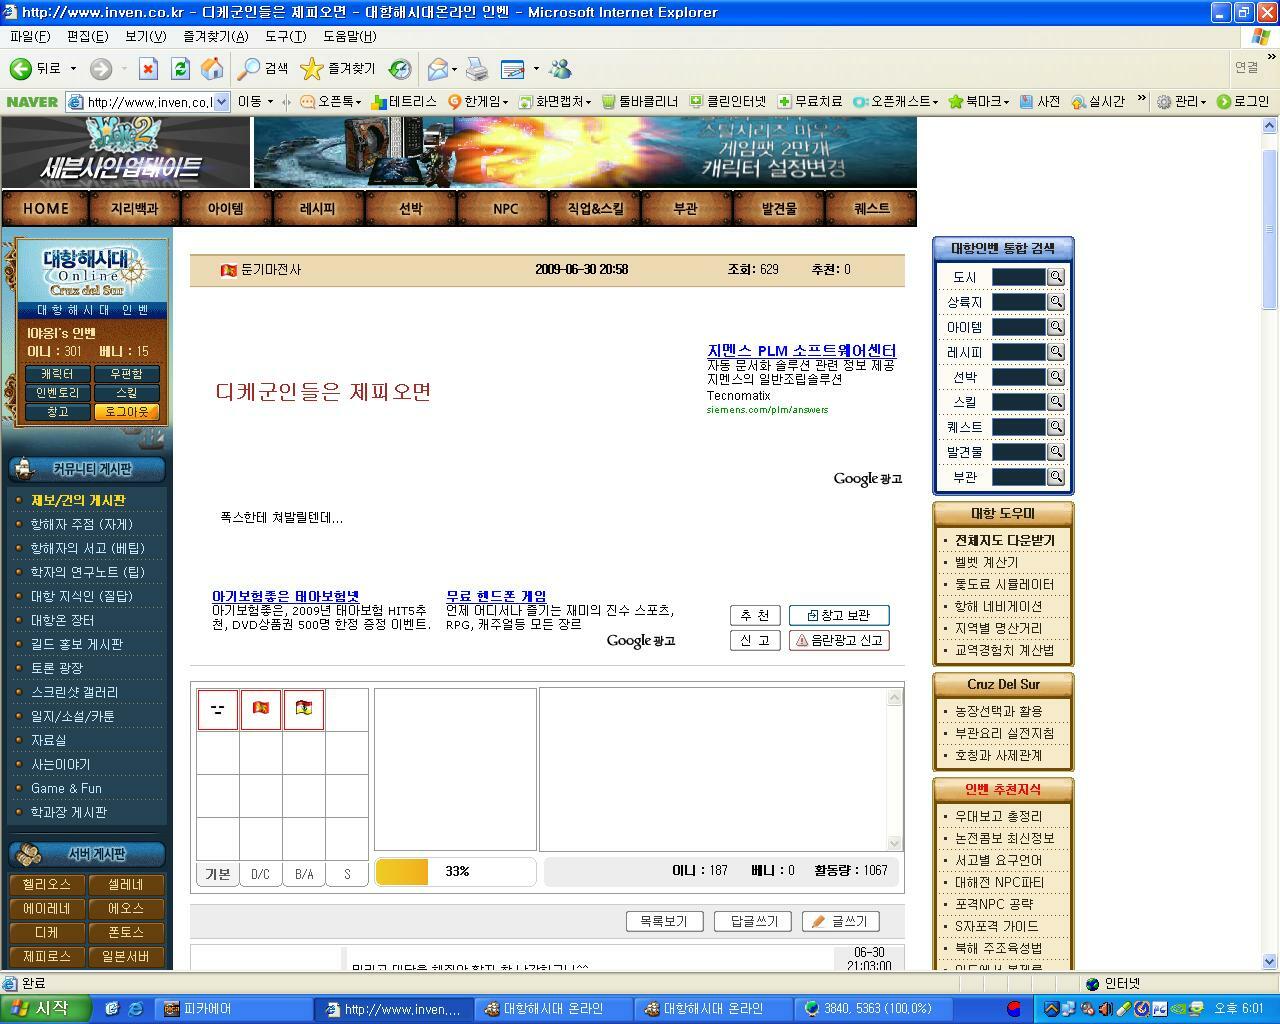Screen dimensions: 1280x1024
Task: Open 레시피 in the site navigation bar
Action: pos(318,209)
